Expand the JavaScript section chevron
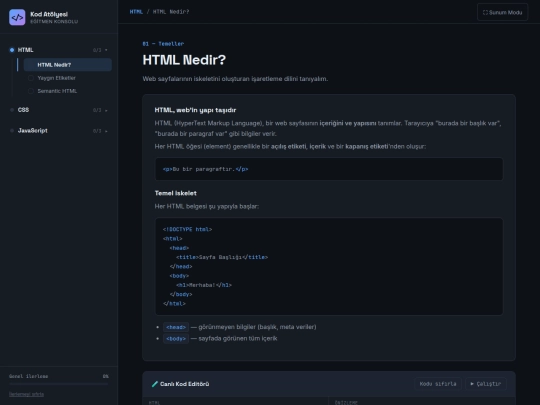540x405 pixels. click(x=106, y=131)
